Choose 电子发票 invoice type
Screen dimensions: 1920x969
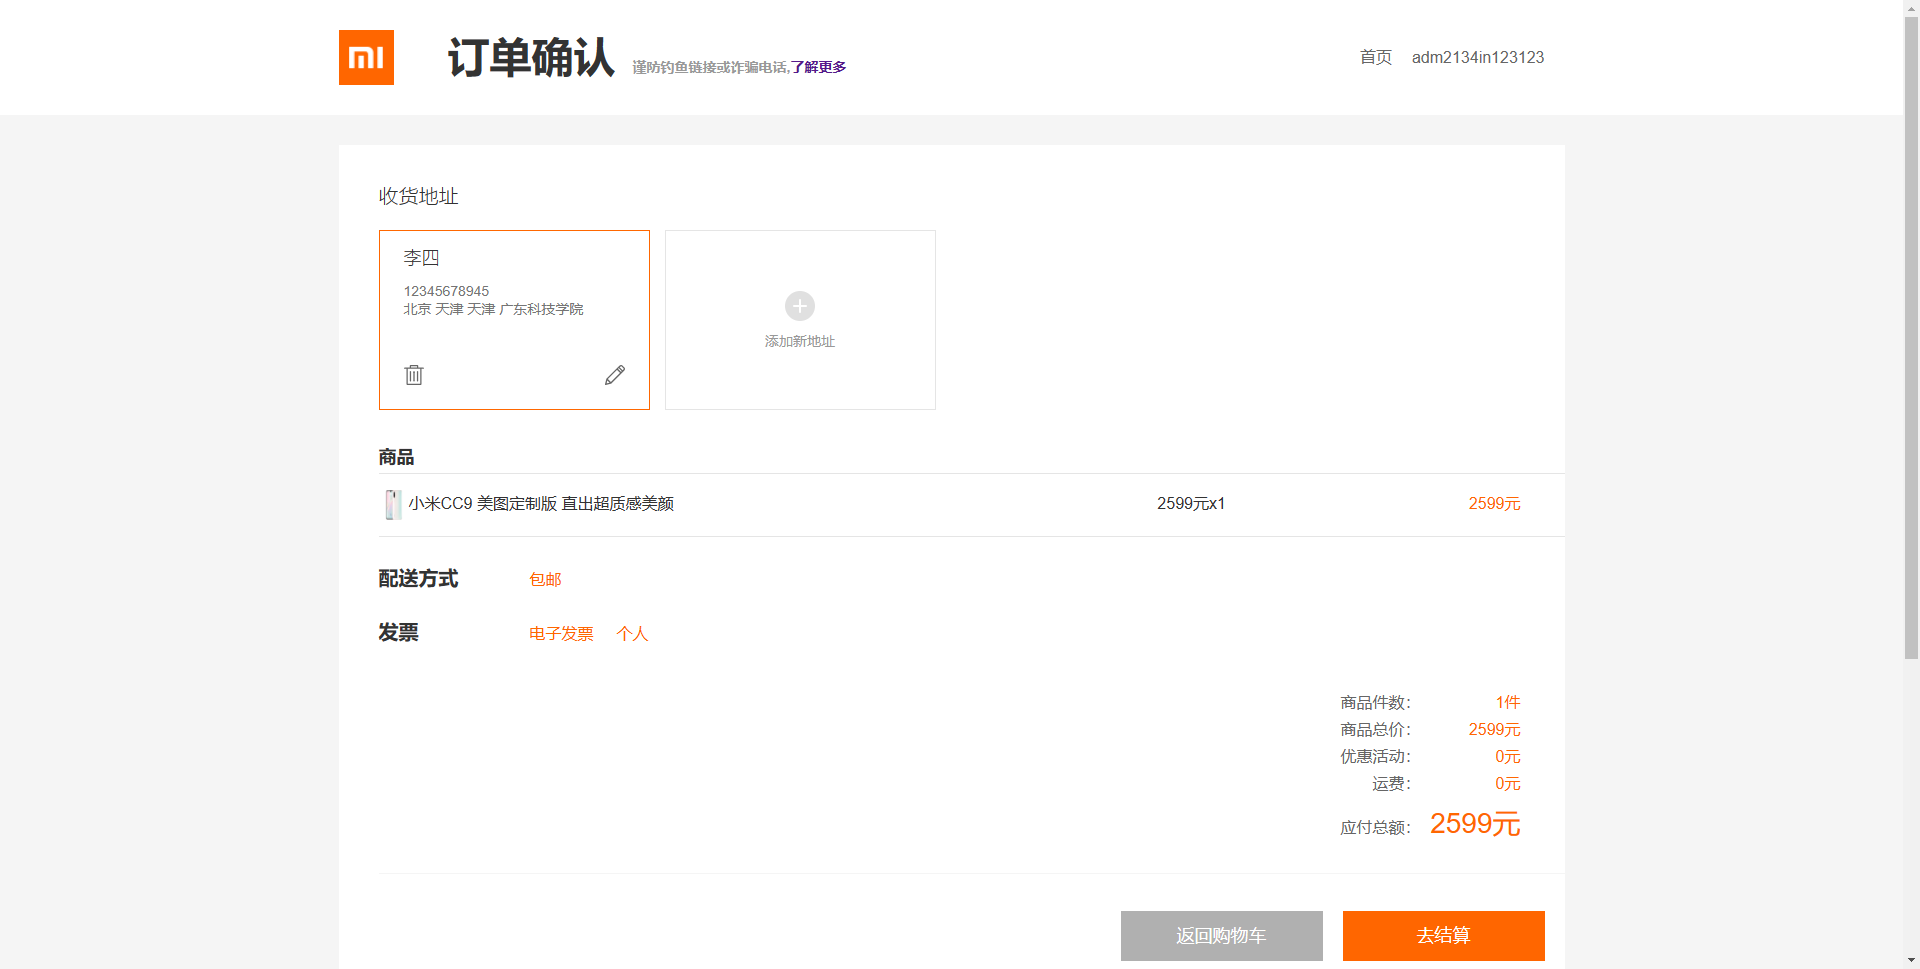(x=561, y=633)
